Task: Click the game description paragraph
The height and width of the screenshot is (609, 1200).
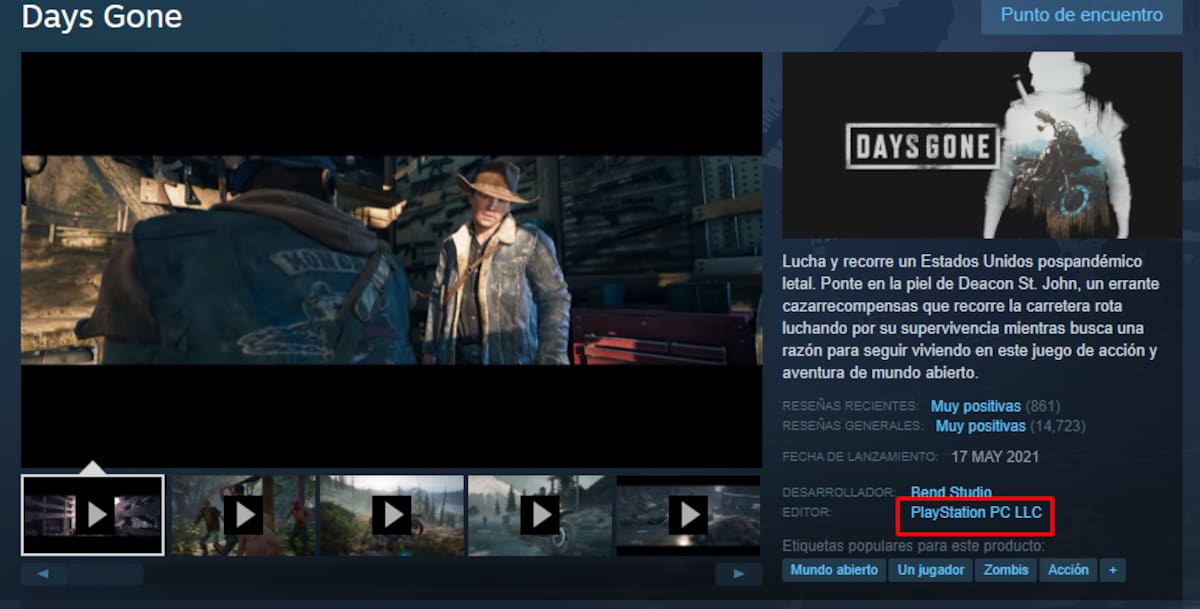Action: pos(971,316)
